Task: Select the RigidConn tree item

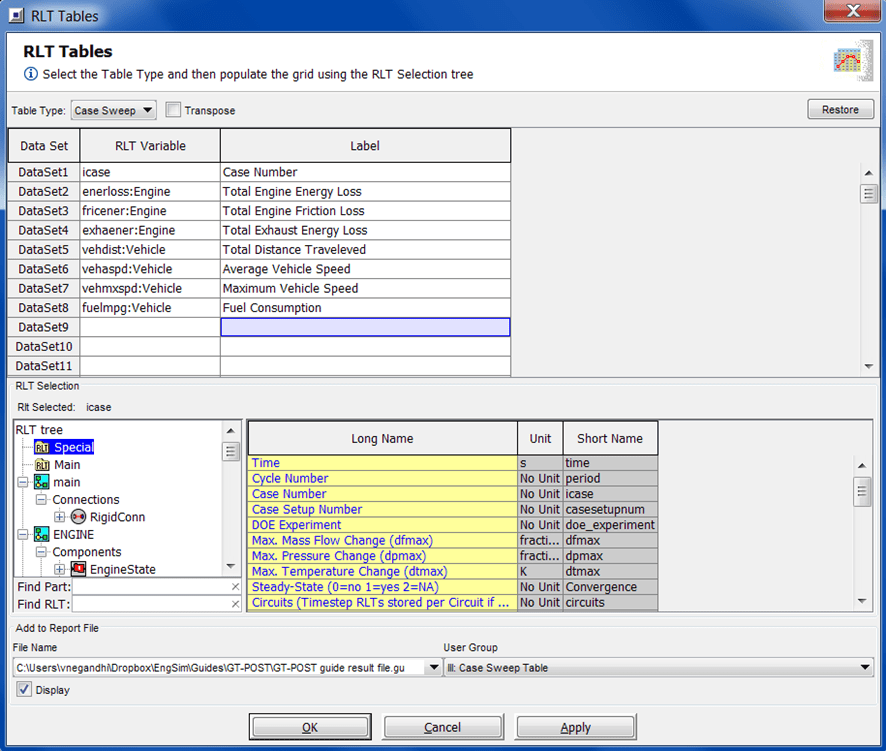Action: pyautogui.click(x=117, y=517)
